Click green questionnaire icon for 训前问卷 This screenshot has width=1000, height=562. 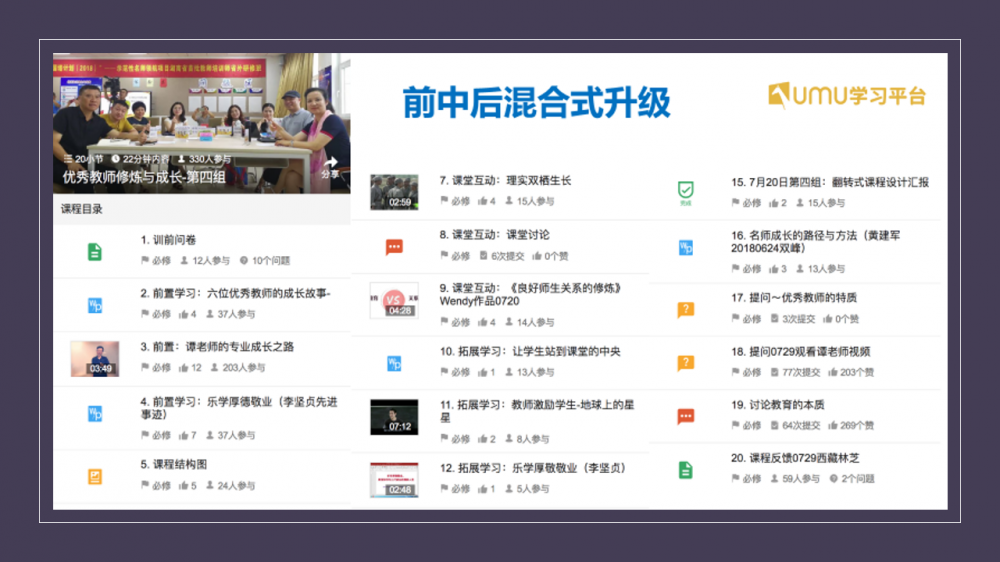94,251
